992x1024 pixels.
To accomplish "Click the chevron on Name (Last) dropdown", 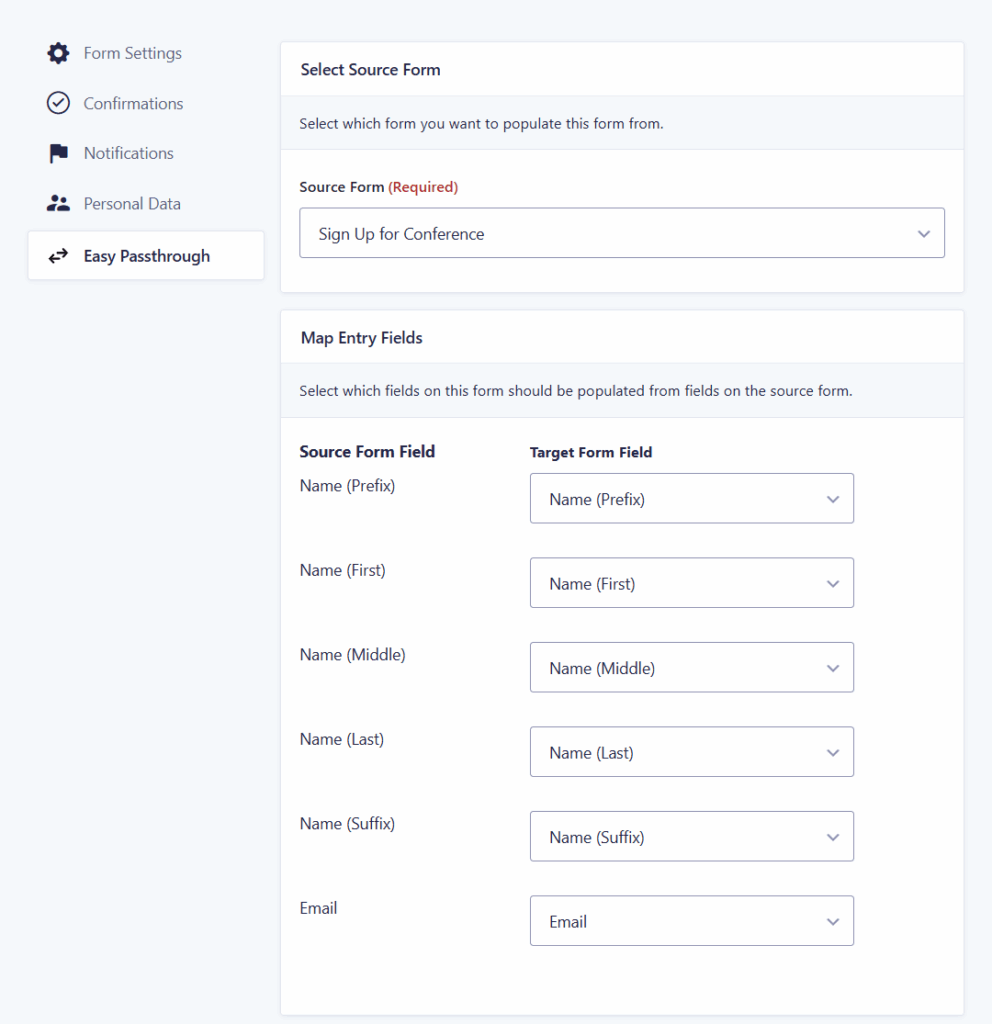I will (833, 752).
